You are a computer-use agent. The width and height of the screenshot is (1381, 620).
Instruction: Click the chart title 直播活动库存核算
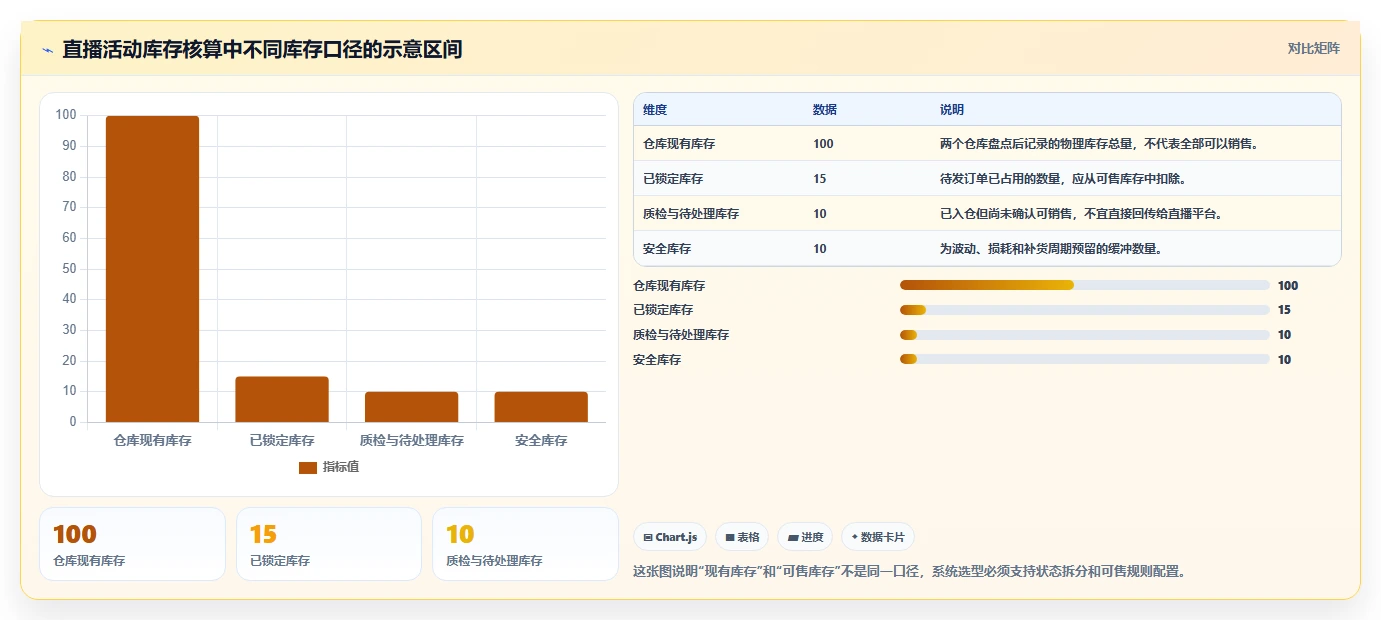pos(262,49)
